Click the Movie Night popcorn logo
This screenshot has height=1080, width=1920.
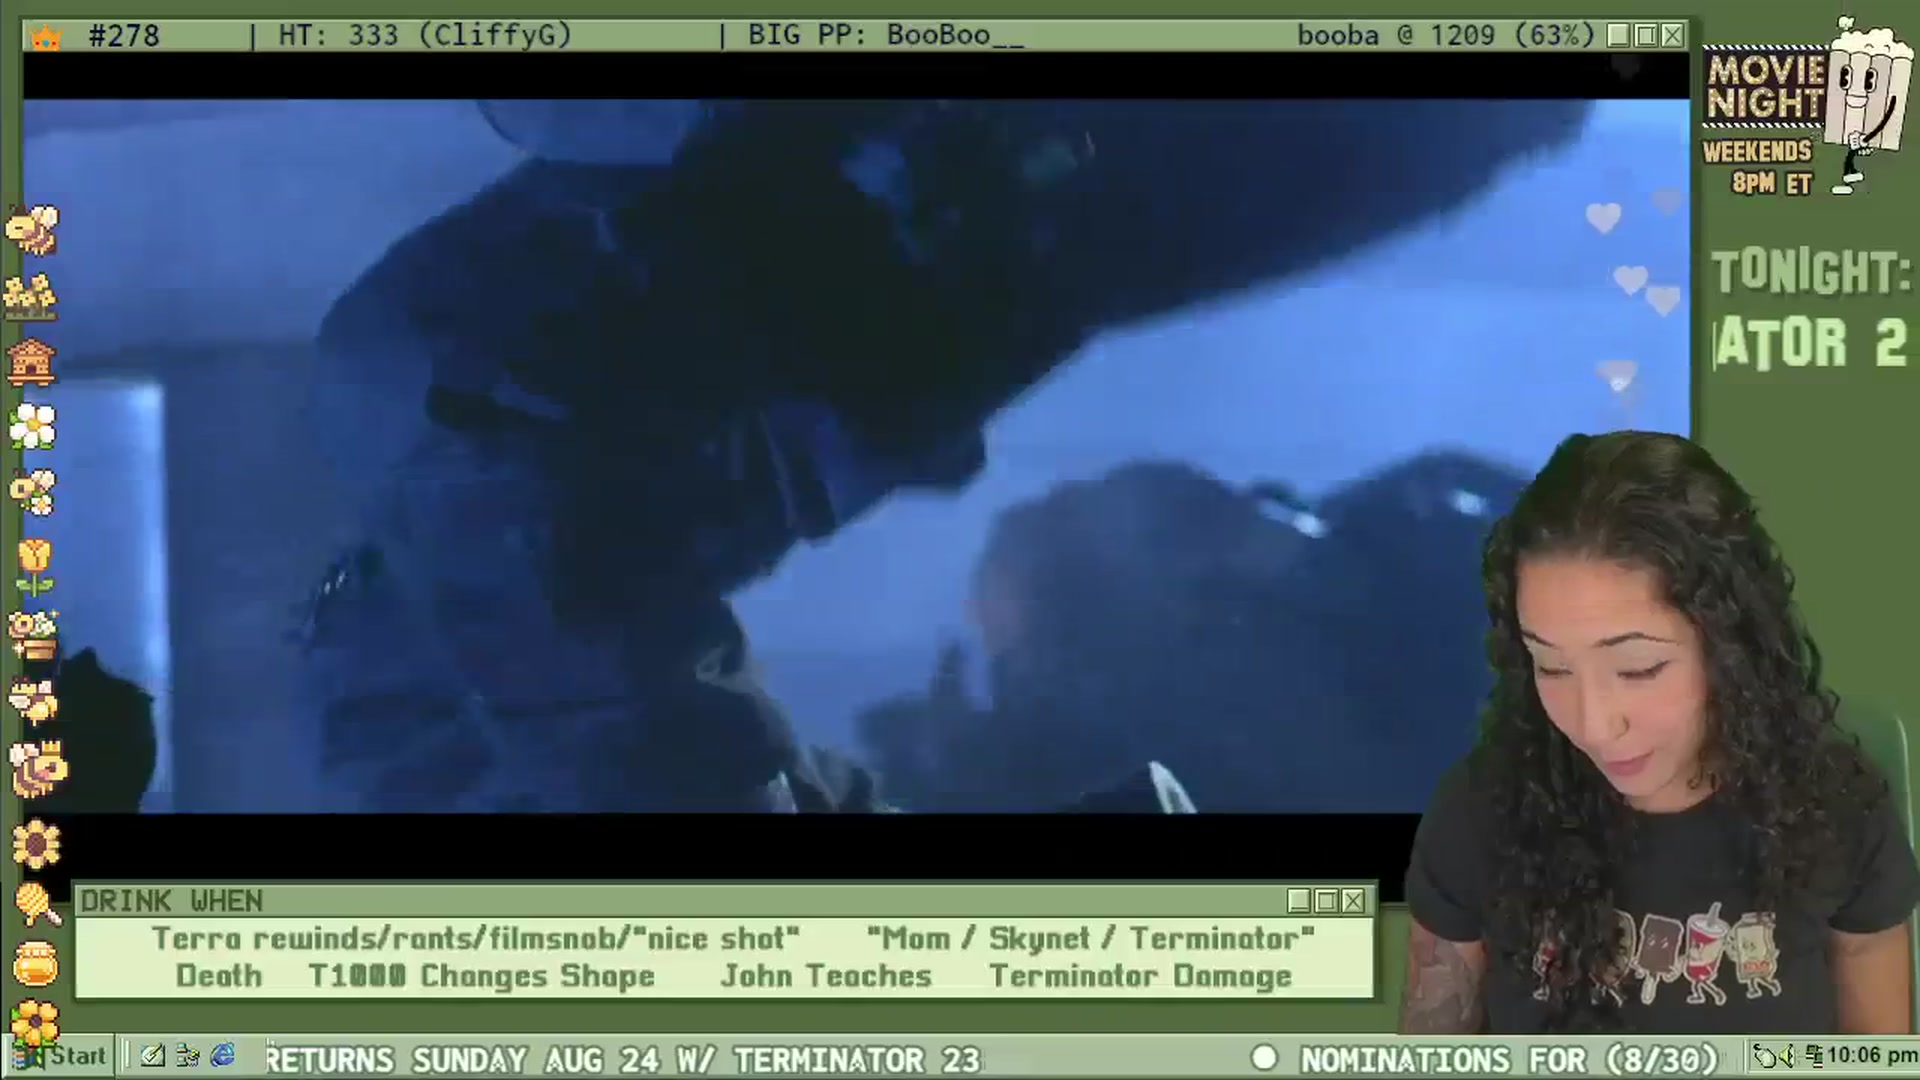1808,105
